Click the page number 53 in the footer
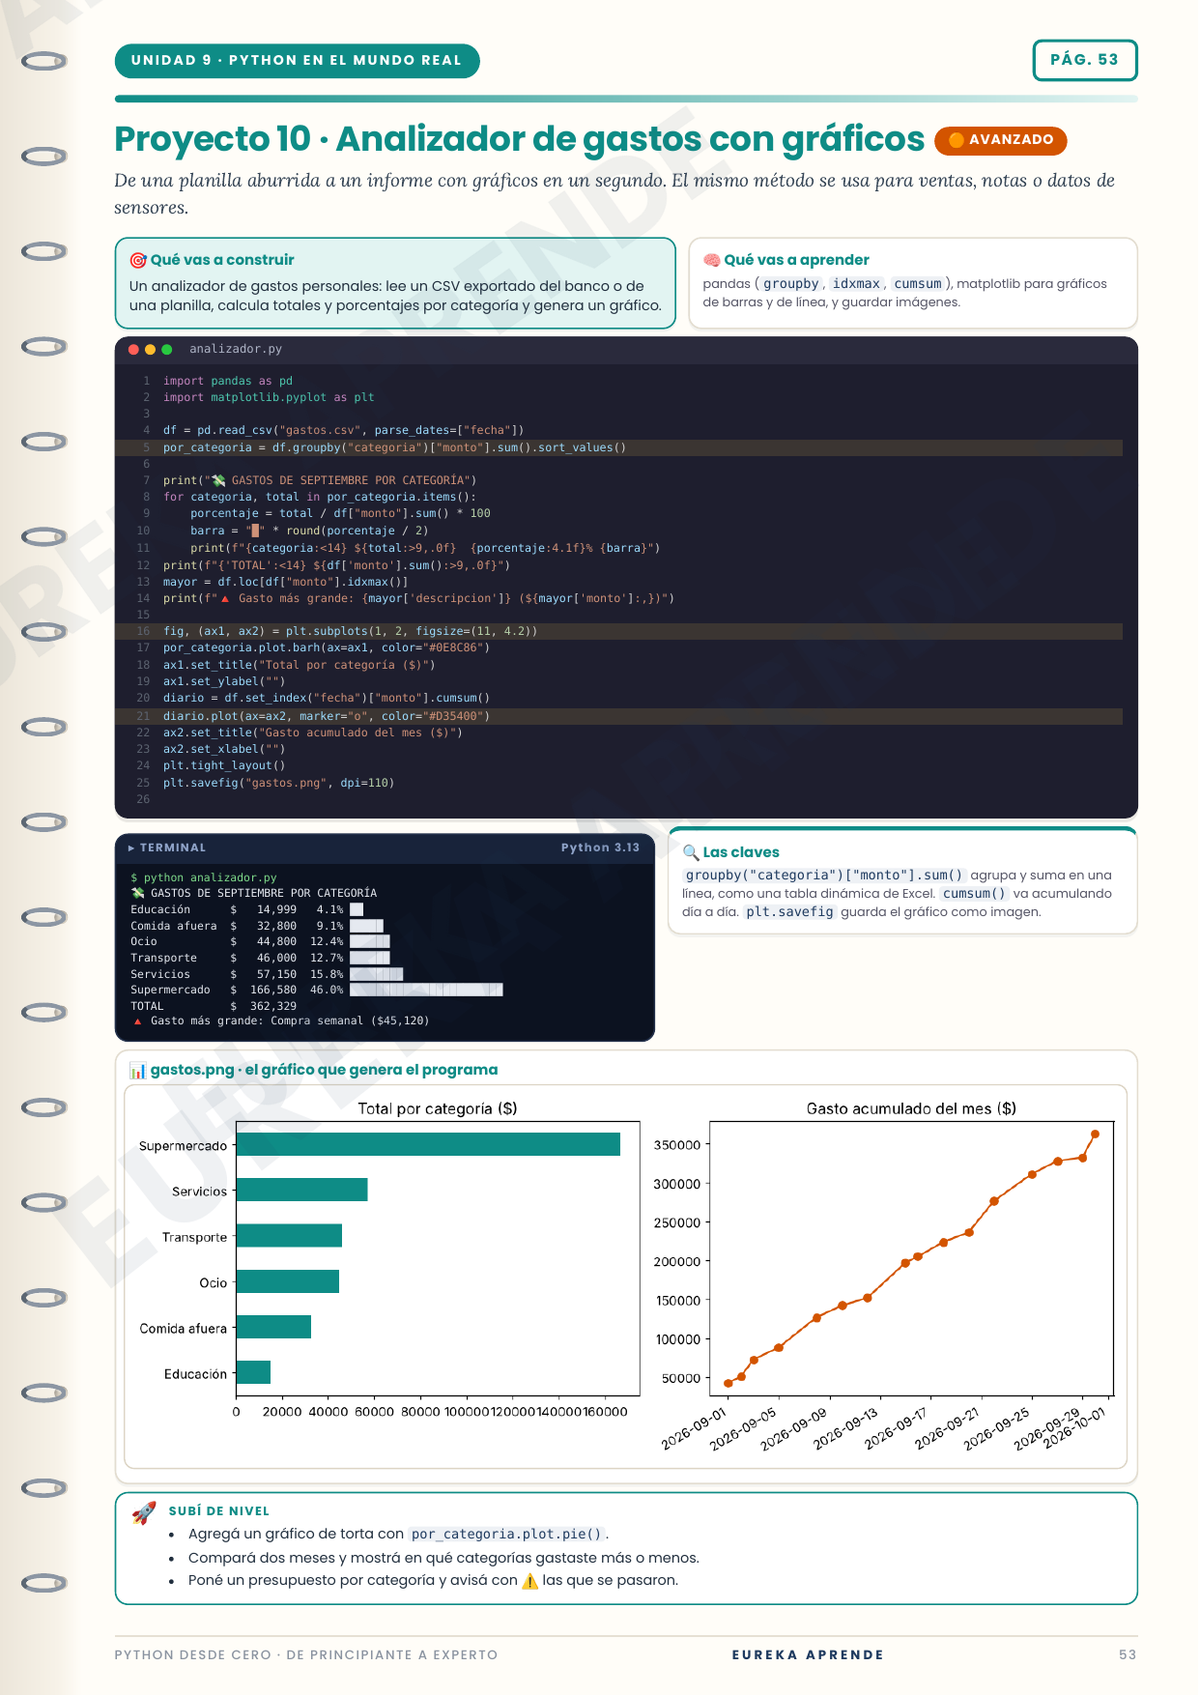1200x1695 pixels. (x=1128, y=1655)
